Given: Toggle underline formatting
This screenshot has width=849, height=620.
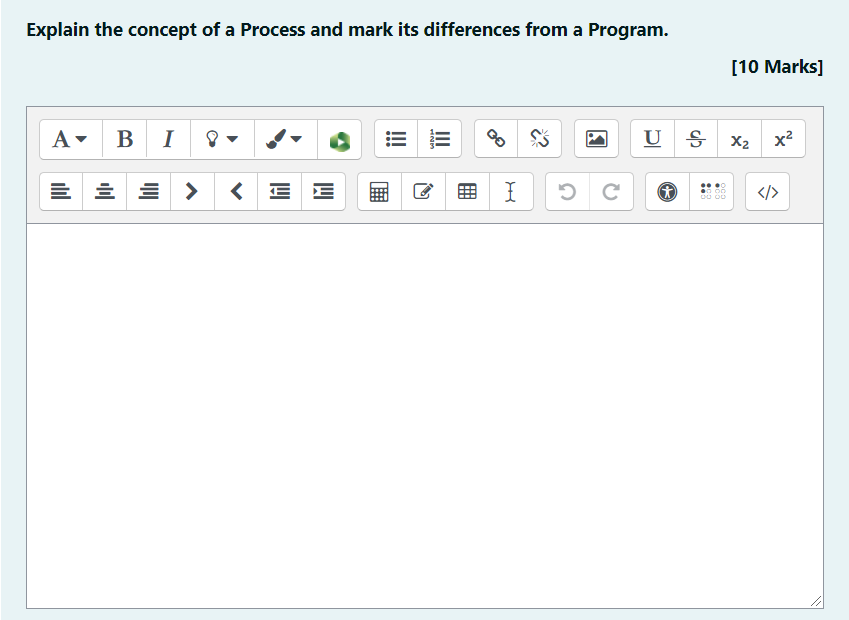Looking at the screenshot, I should (x=652, y=139).
